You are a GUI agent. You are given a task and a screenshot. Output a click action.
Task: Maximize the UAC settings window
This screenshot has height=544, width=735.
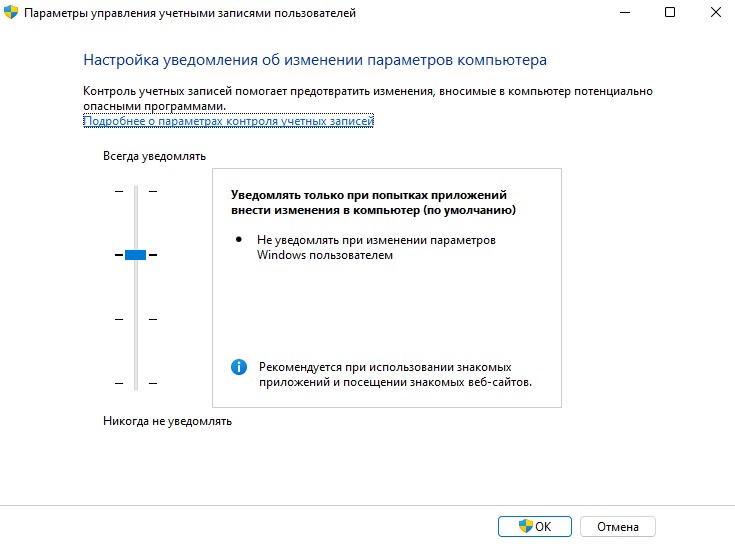(670, 12)
